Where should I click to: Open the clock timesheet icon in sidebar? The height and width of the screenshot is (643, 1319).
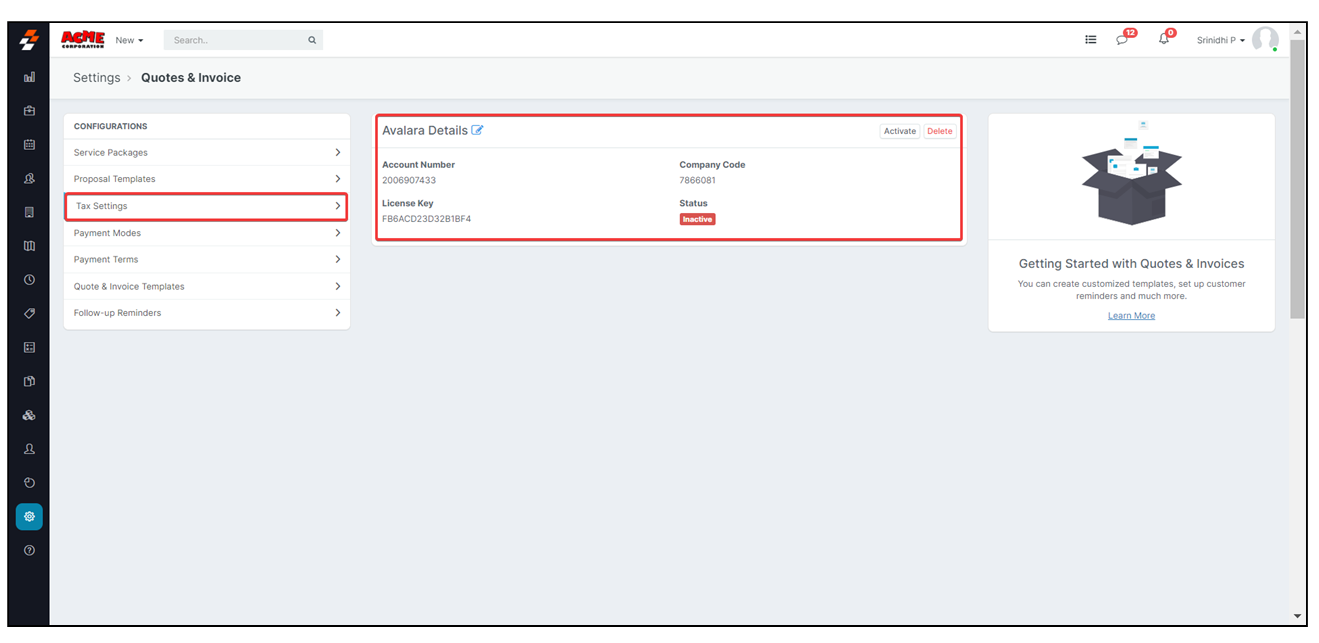pos(29,280)
